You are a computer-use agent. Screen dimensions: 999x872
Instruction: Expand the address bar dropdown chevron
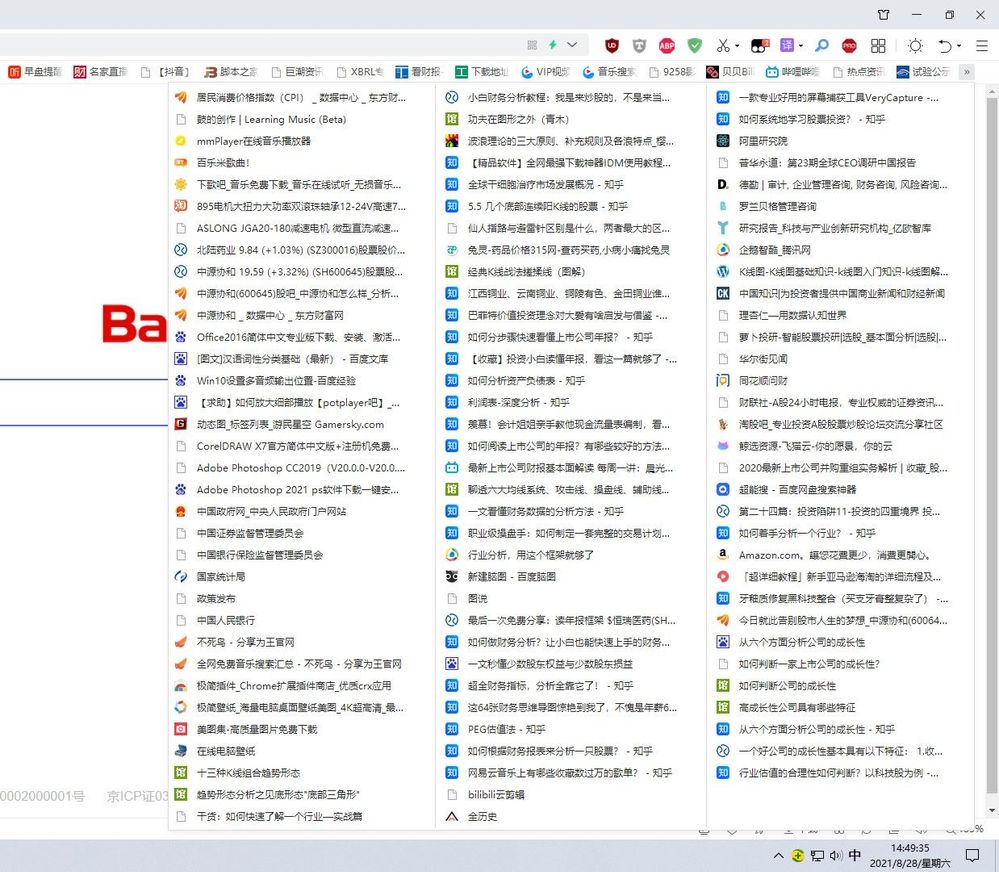click(572, 45)
